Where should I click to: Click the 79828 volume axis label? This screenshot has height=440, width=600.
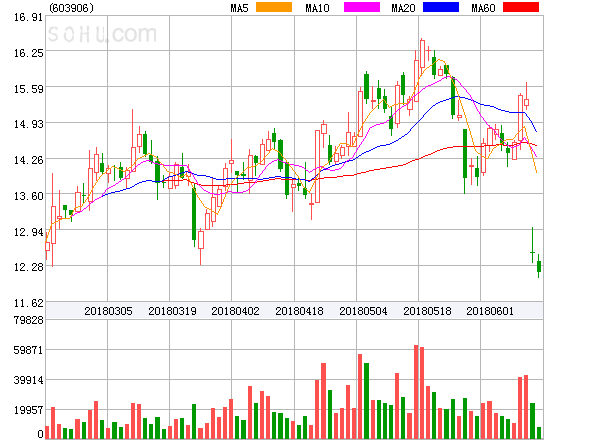pos(28,320)
